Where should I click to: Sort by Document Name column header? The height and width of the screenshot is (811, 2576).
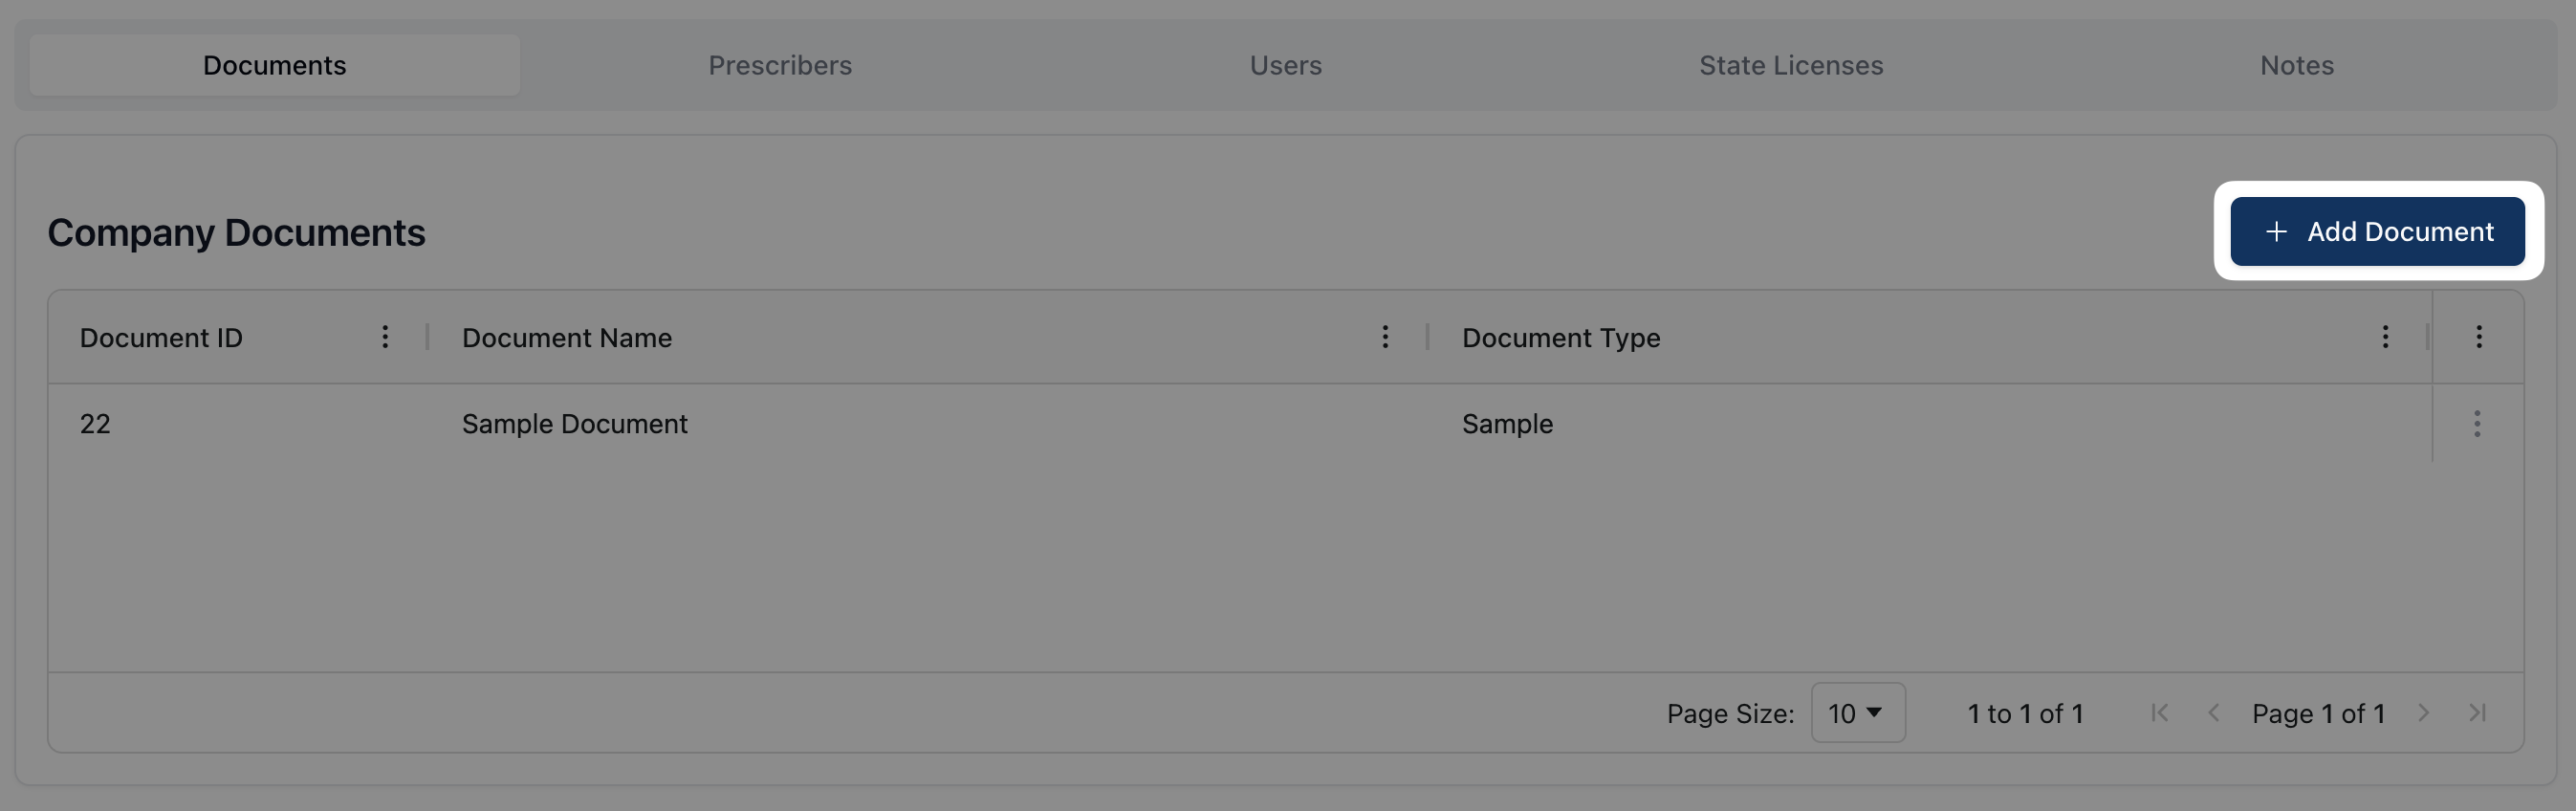coord(567,338)
